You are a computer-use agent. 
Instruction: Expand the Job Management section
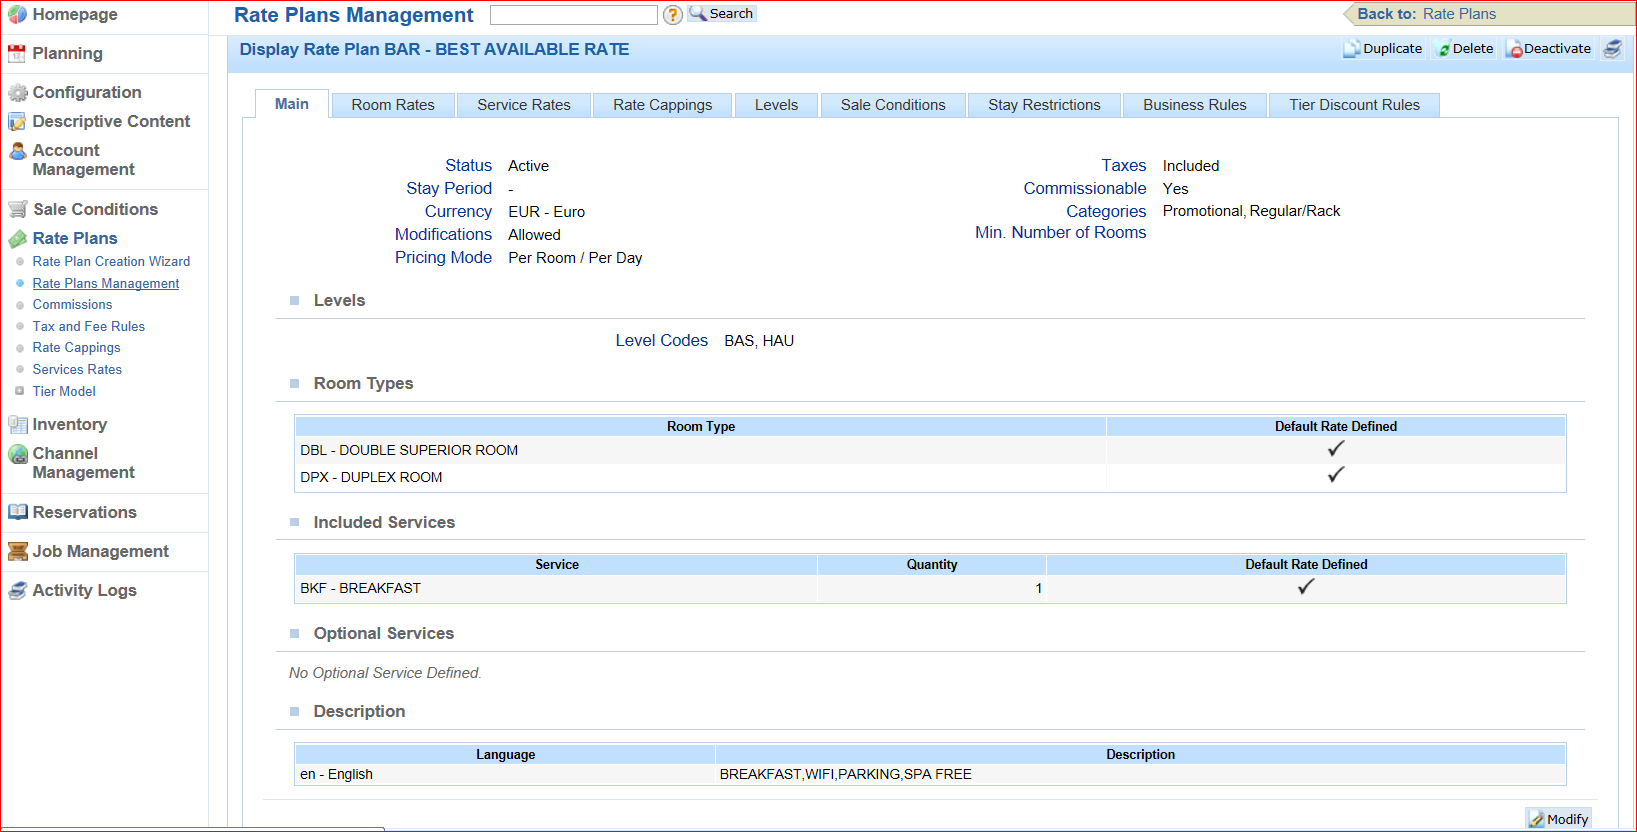pos(100,552)
